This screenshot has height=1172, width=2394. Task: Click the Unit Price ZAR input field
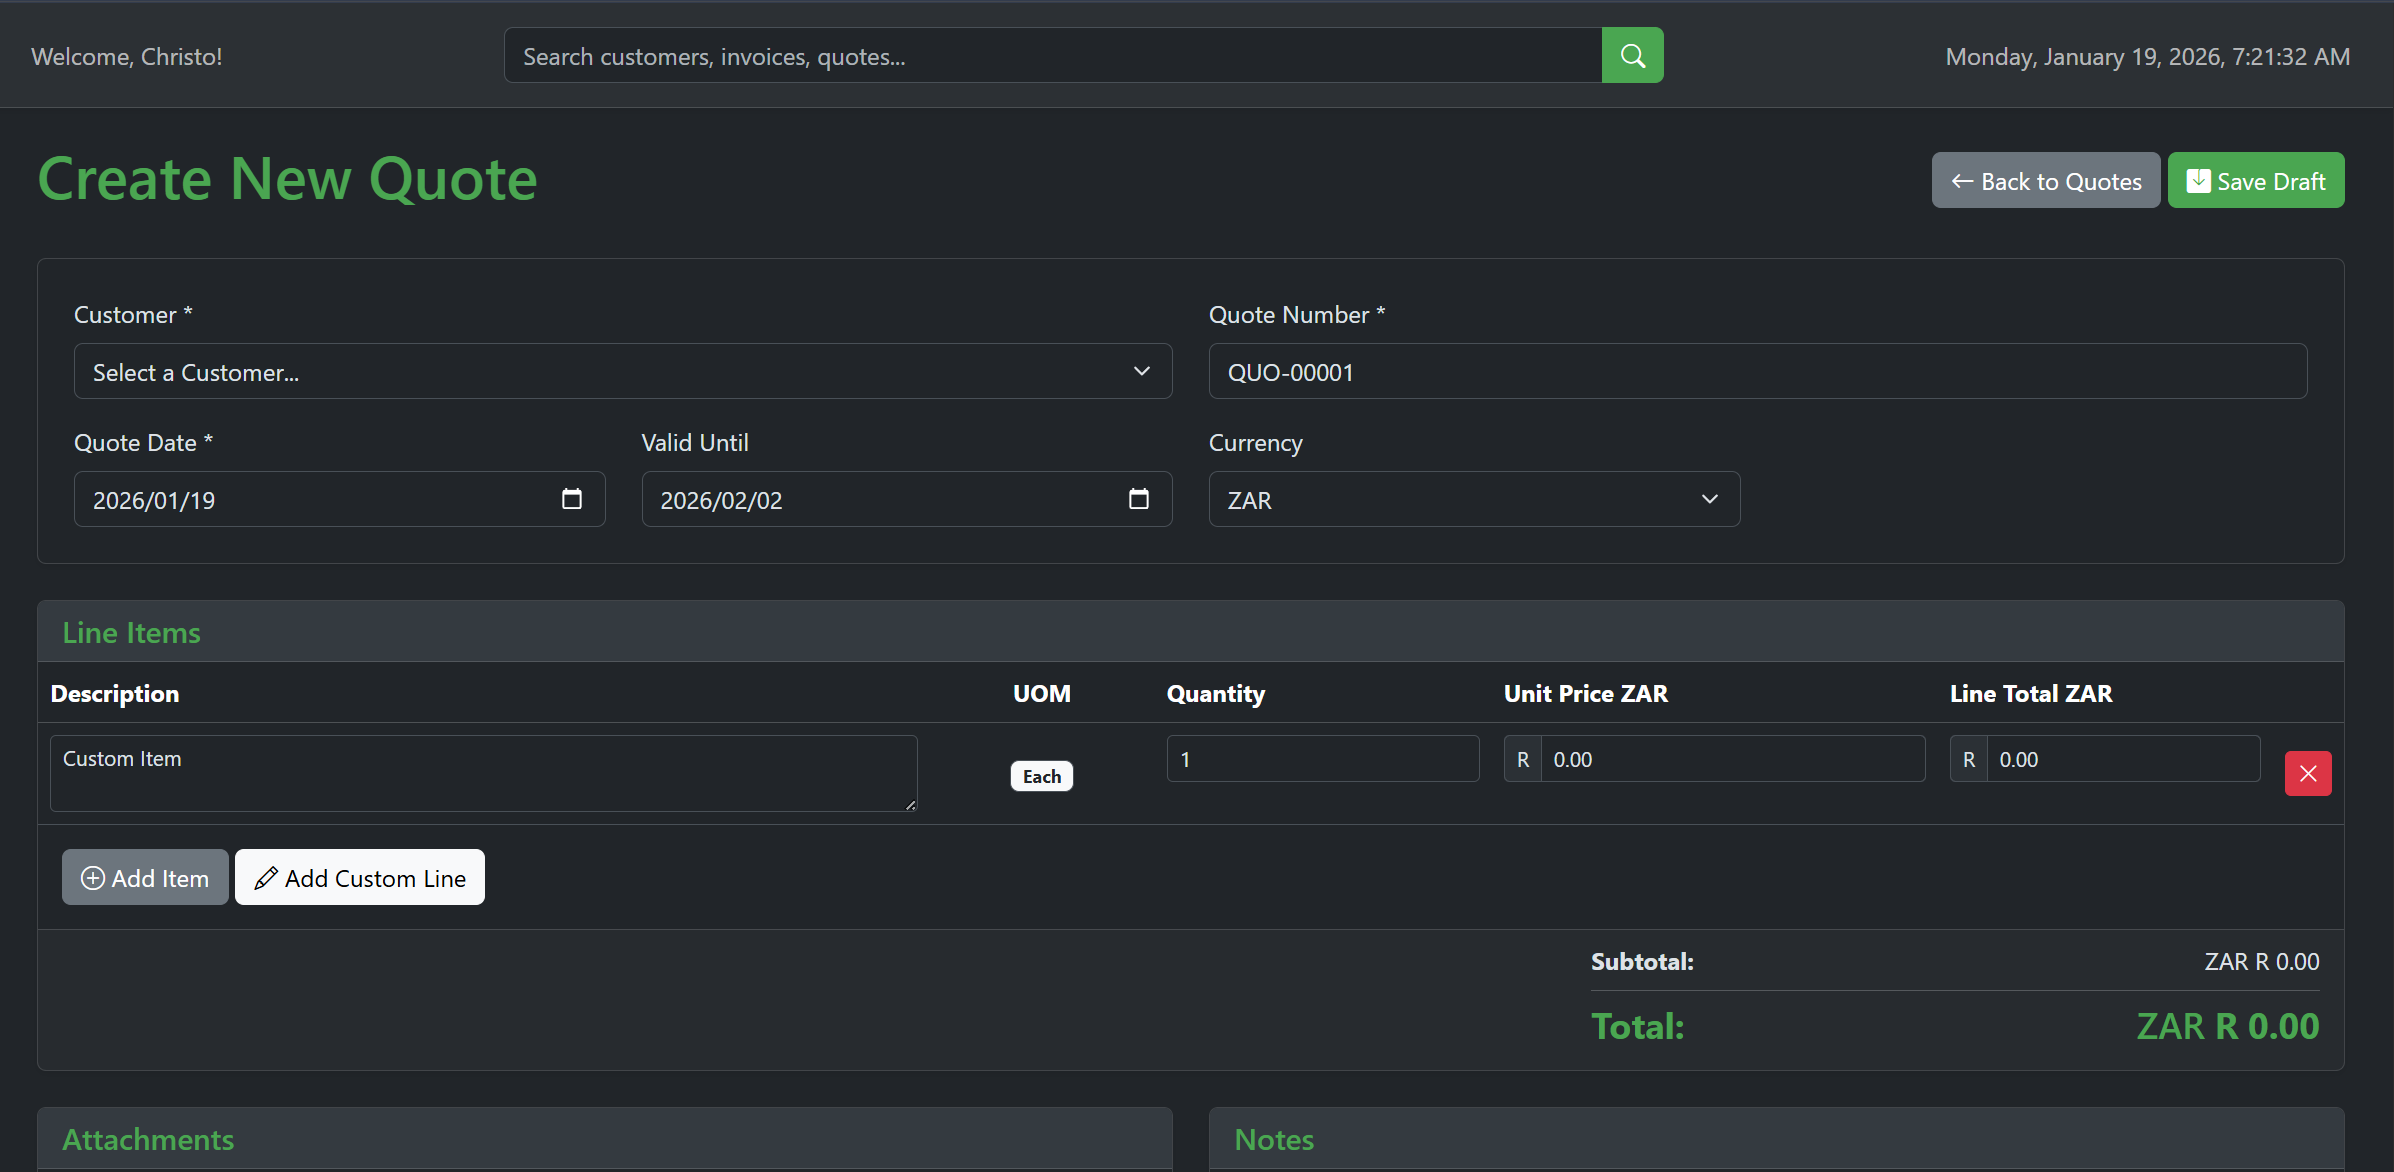(1731, 759)
